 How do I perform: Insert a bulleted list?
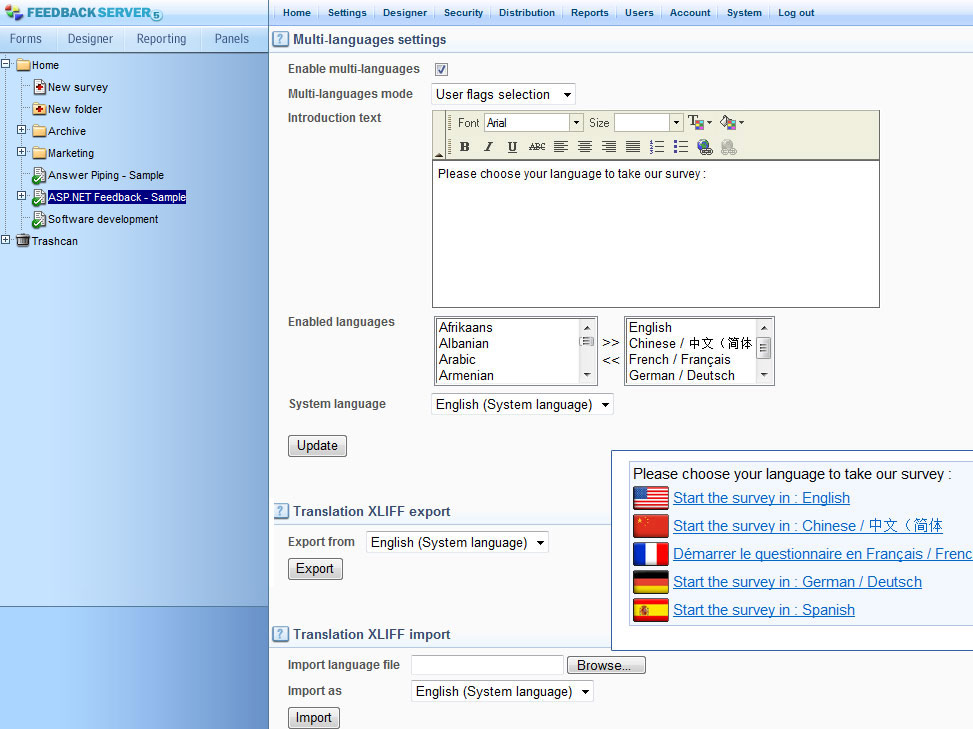[x=681, y=147]
